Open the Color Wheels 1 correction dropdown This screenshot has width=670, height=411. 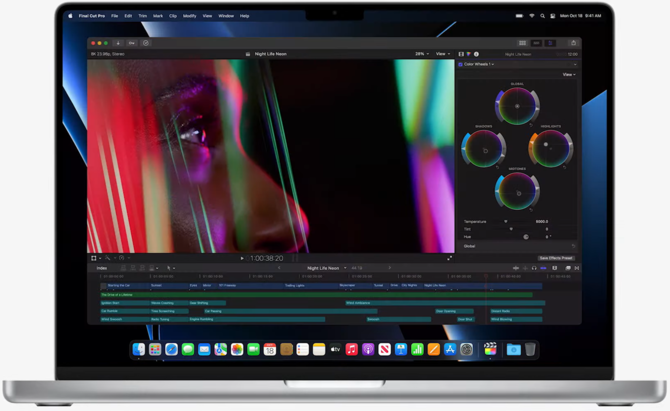click(x=479, y=64)
